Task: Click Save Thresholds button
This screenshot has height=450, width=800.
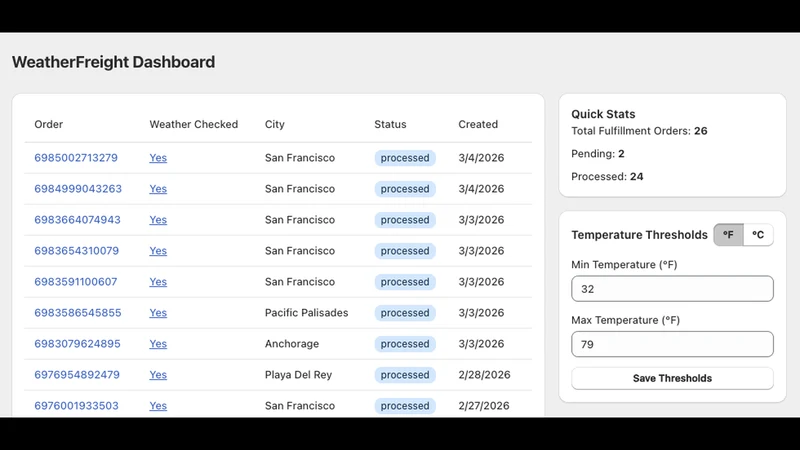Action: pyautogui.click(x=672, y=379)
